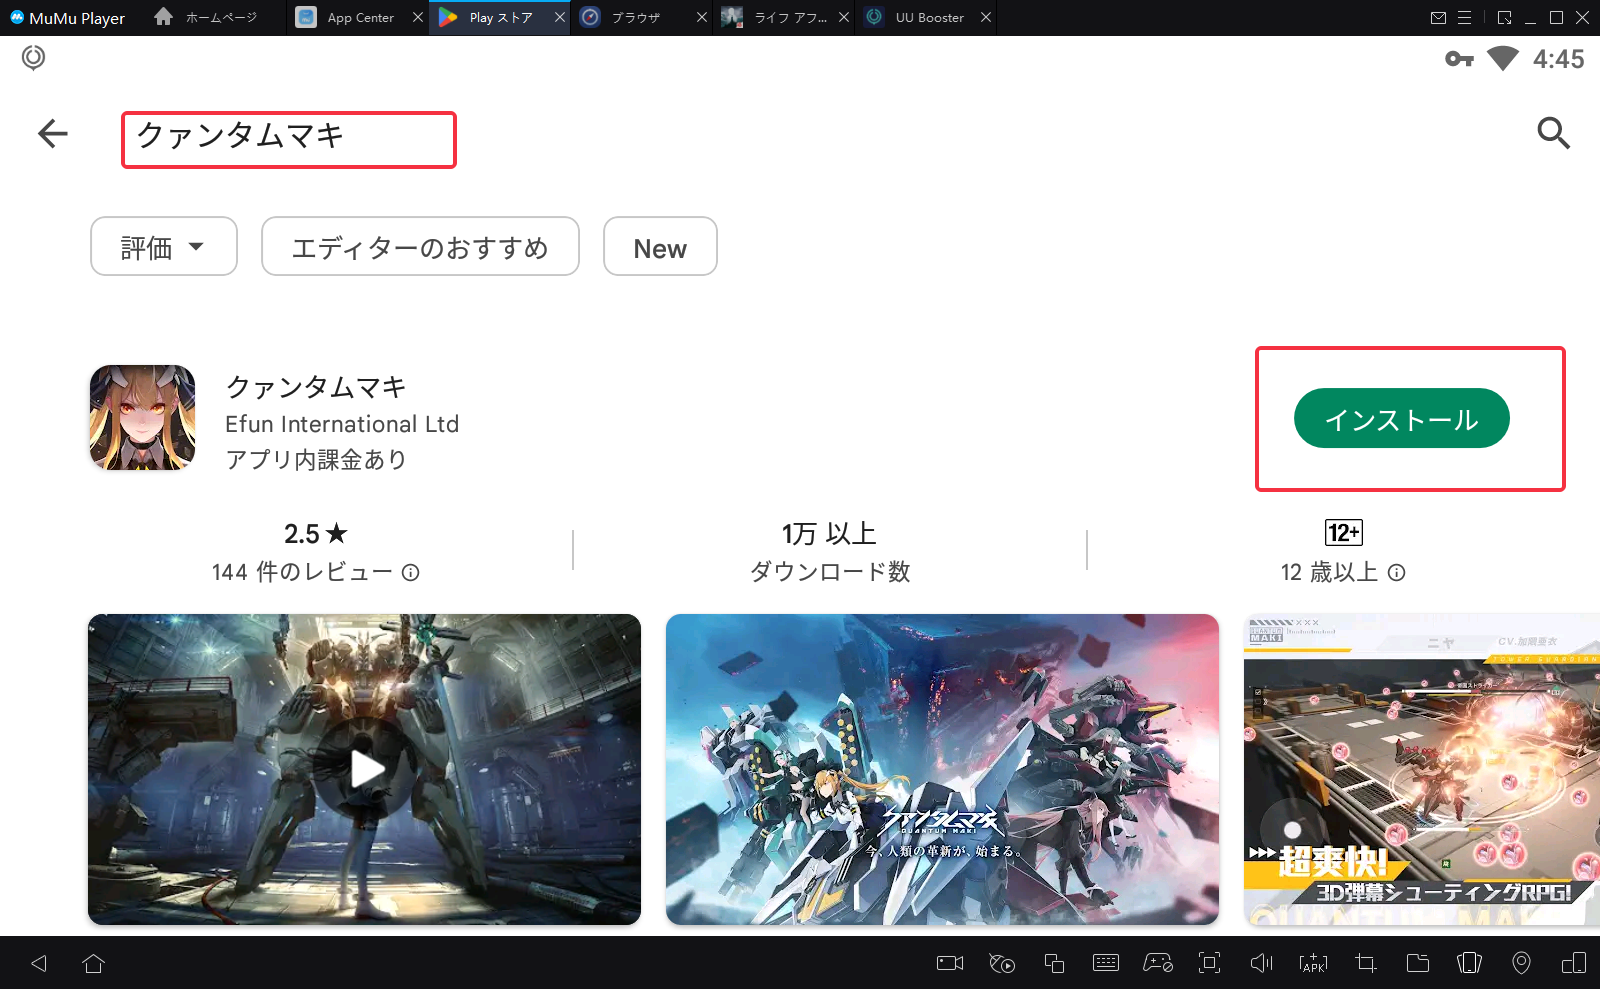
Task: Close the UU Booster tab
Action: tap(986, 17)
